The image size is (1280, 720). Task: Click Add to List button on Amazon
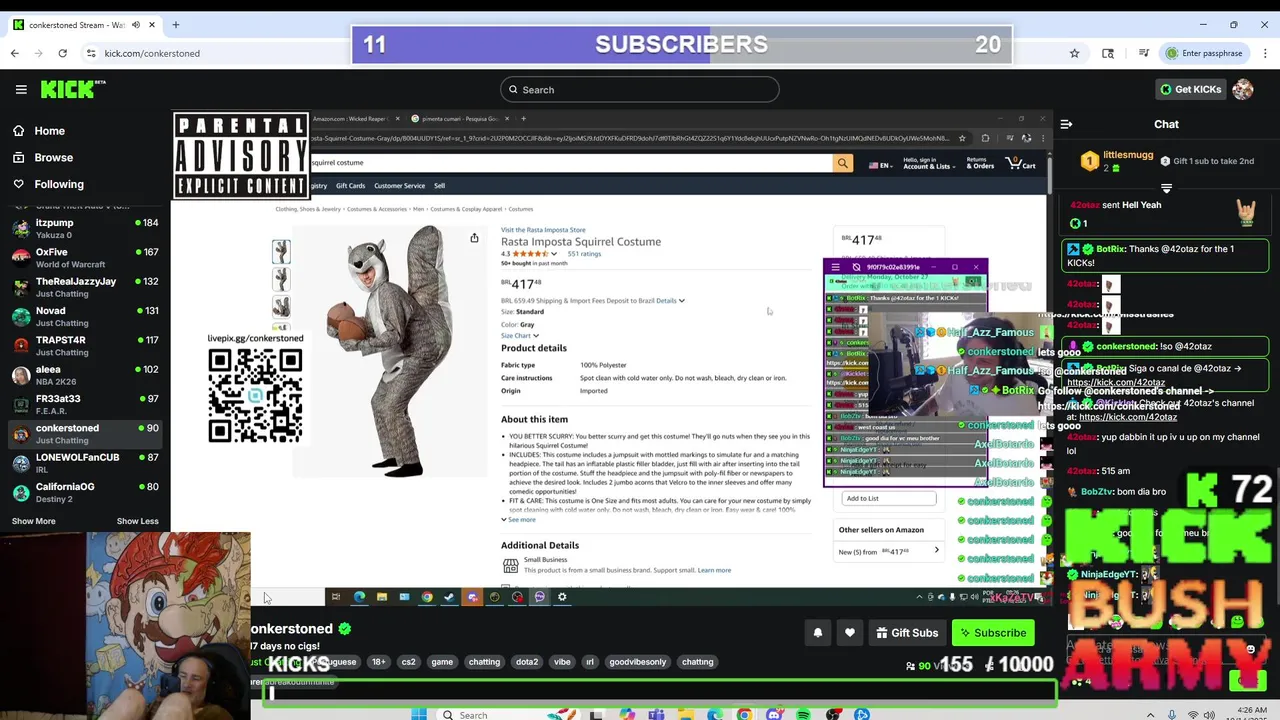pyautogui.click(x=888, y=498)
